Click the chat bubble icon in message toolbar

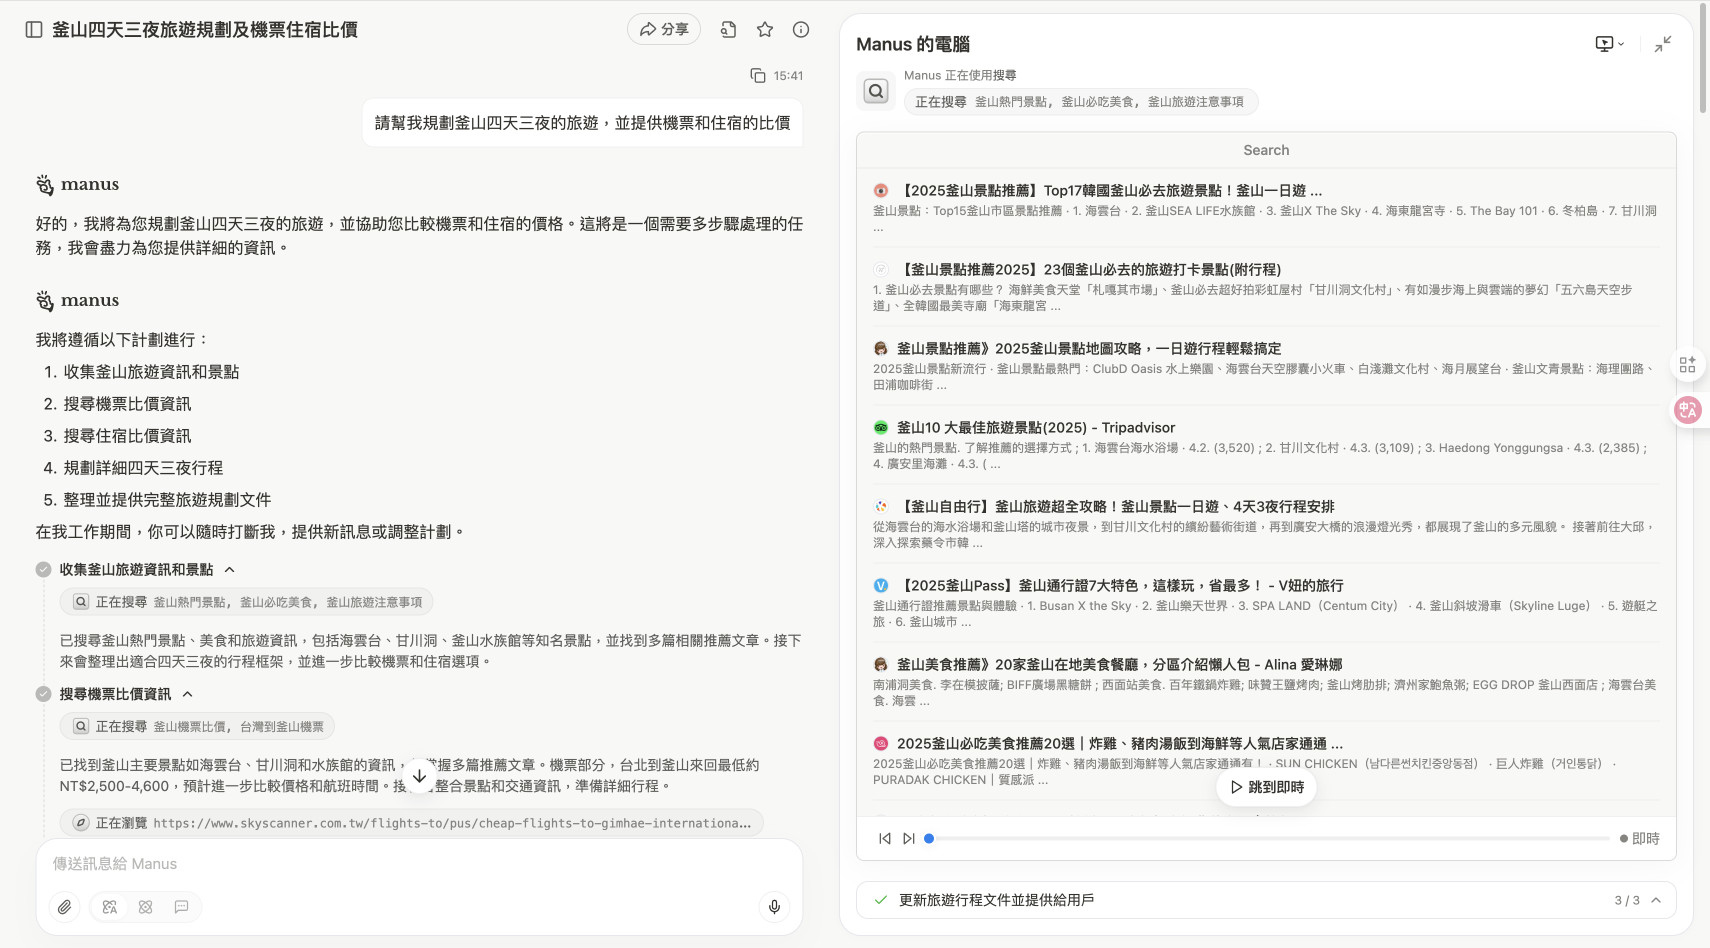tap(182, 907)
